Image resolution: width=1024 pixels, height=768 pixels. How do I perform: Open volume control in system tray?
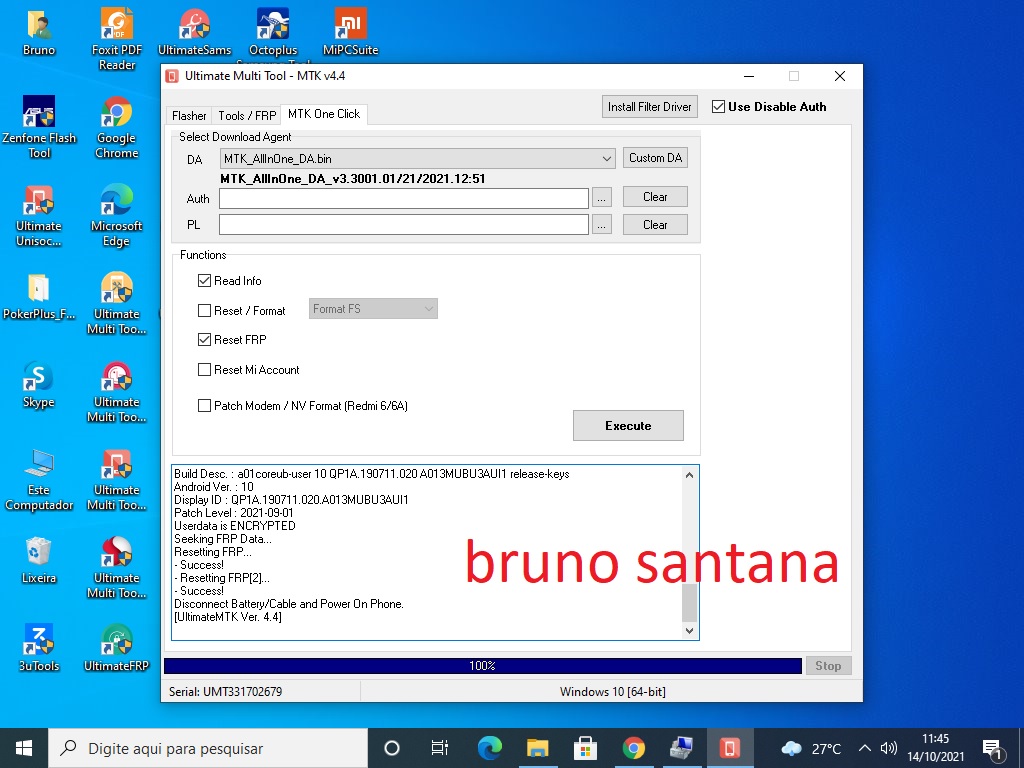pyautogui.click(x=888, y=748)
